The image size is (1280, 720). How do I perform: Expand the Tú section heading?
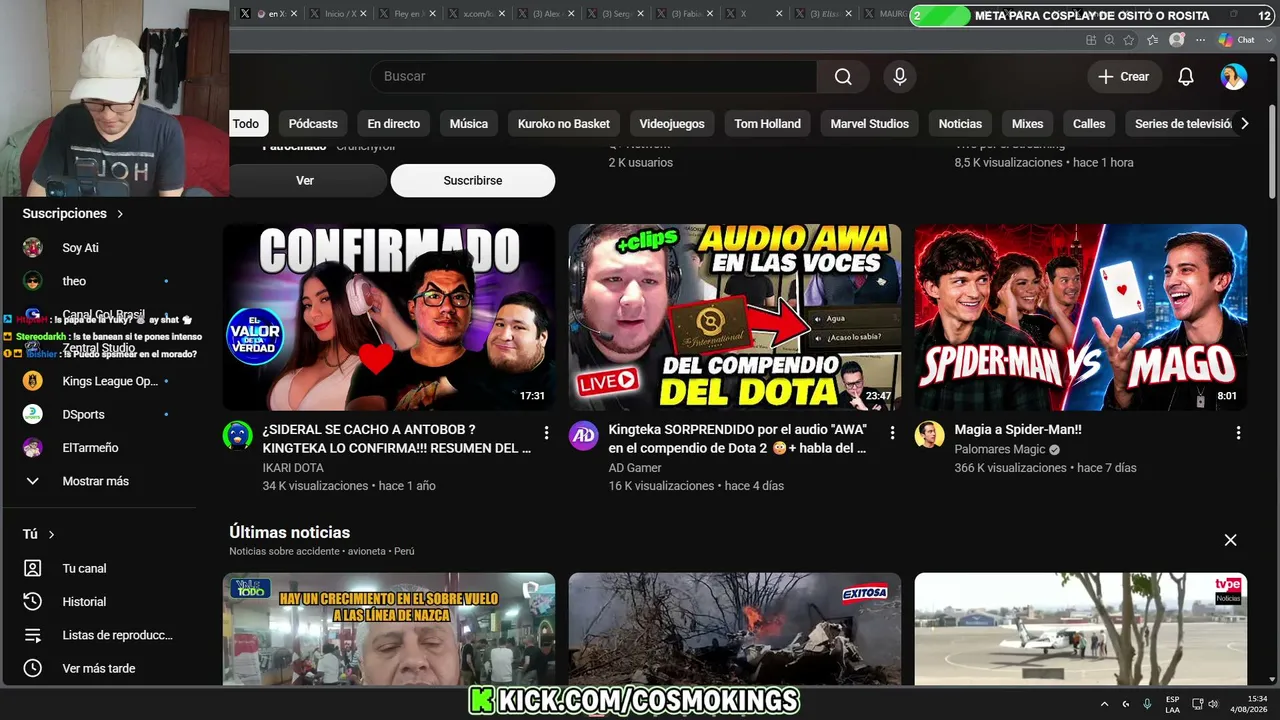(x=39, y=535)
